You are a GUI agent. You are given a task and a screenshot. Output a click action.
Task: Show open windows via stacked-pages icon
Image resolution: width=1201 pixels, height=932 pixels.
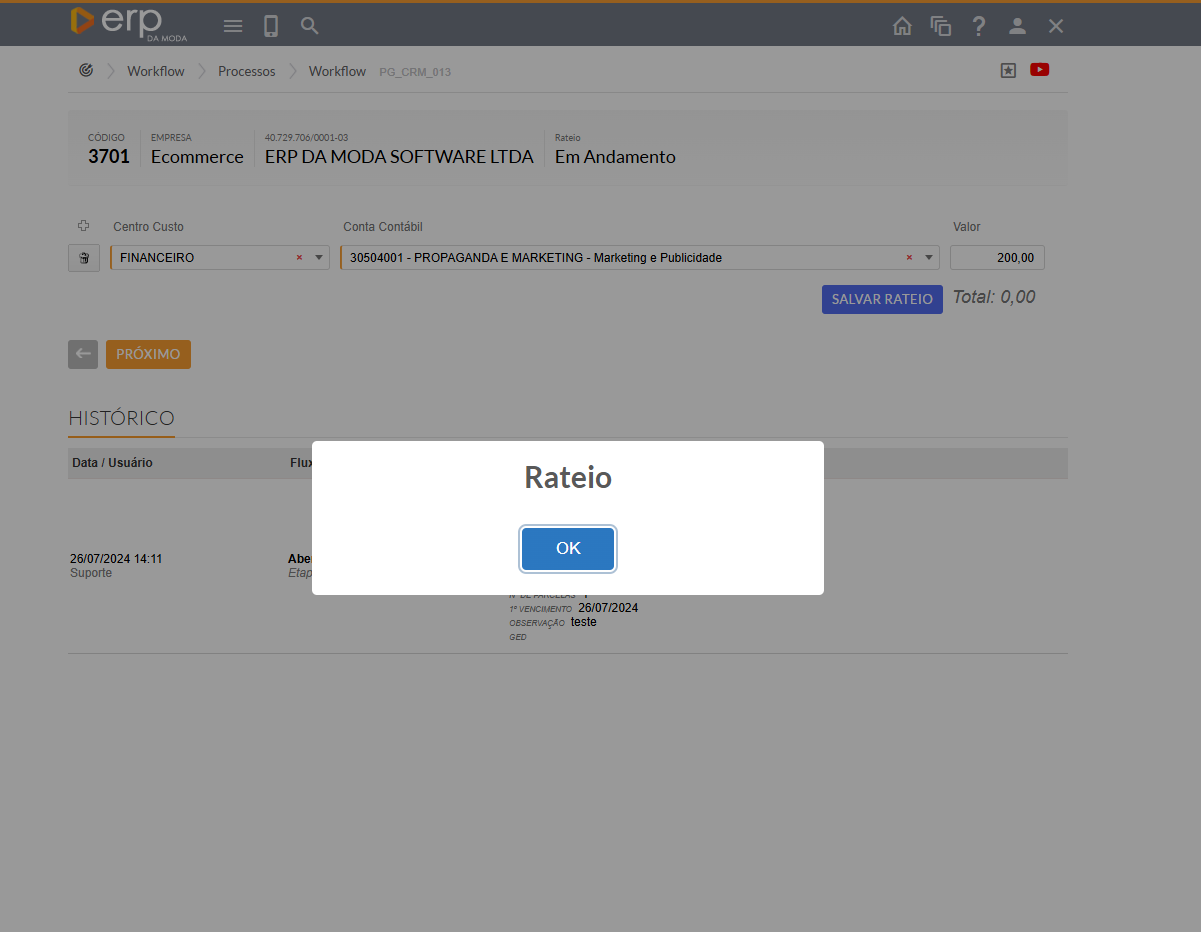click(x=940, y=26)
